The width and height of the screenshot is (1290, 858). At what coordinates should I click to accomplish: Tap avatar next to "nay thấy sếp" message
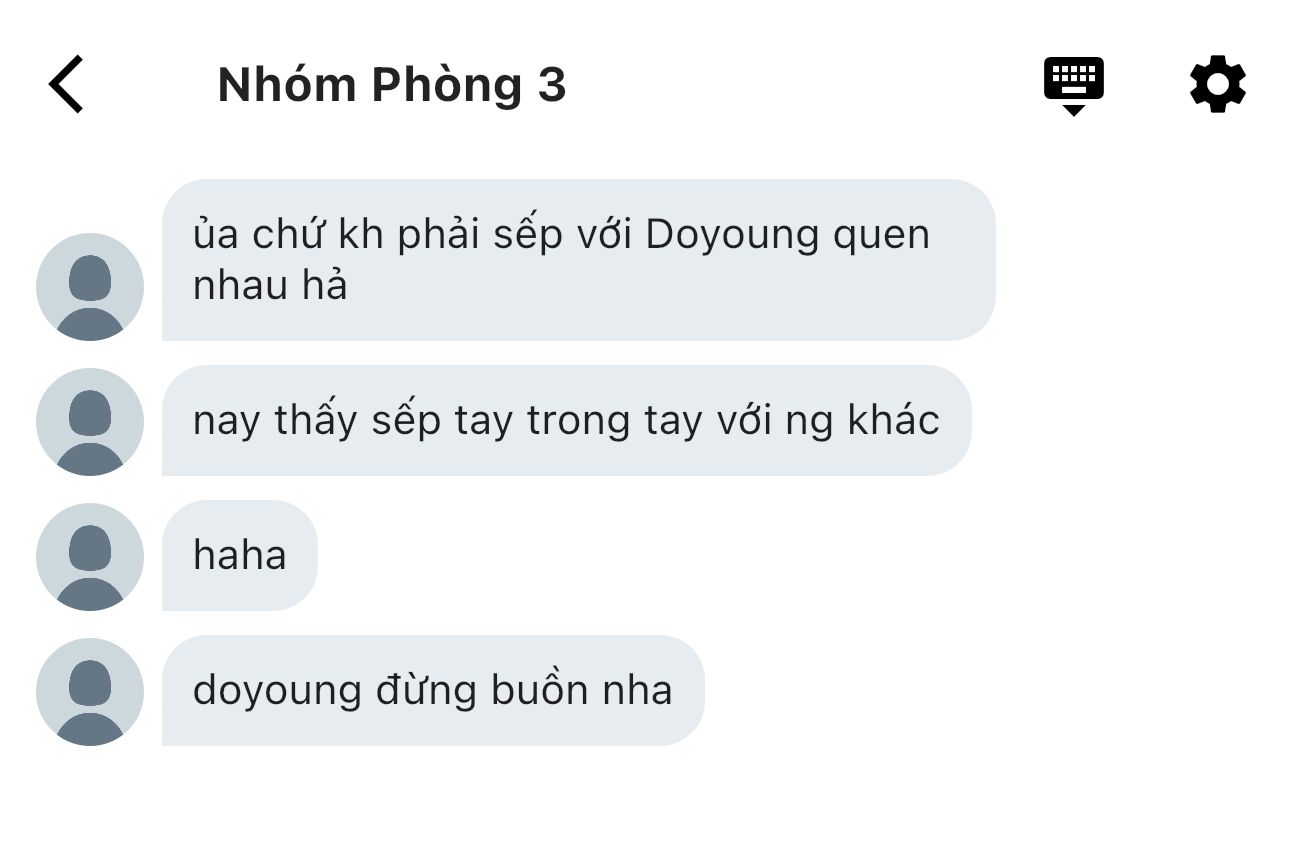90,422
